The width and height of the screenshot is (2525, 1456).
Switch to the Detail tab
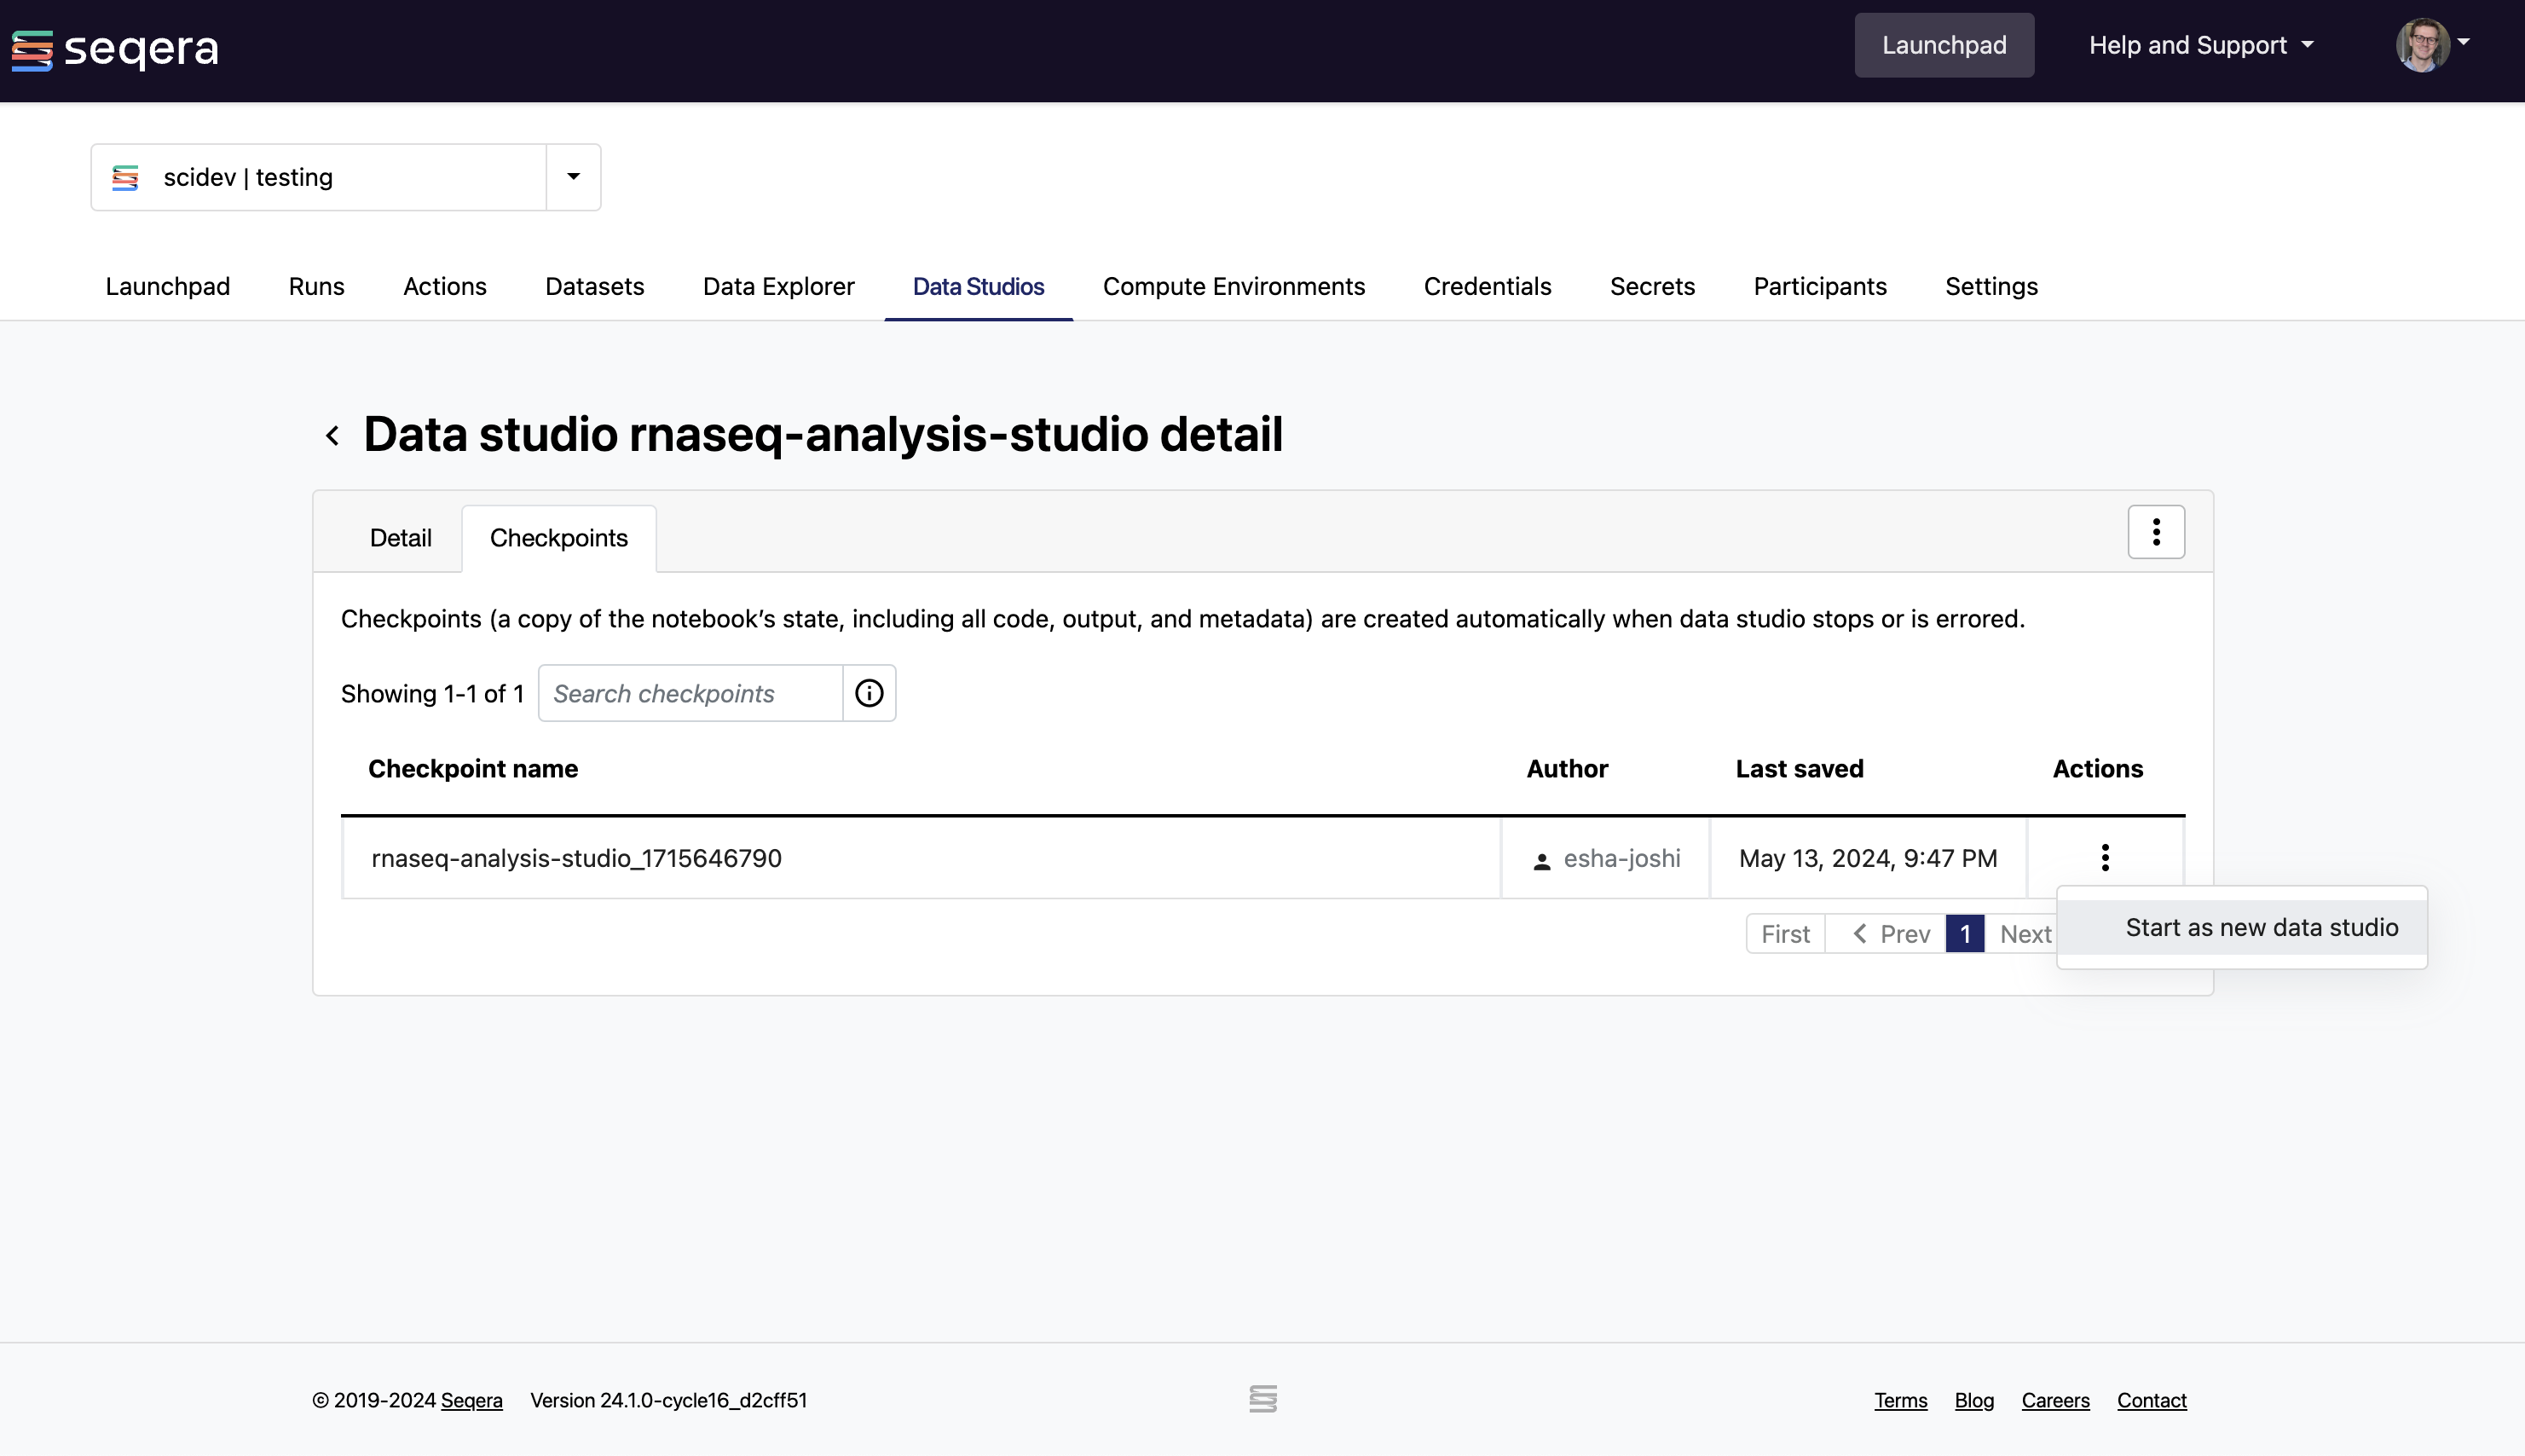401,537
